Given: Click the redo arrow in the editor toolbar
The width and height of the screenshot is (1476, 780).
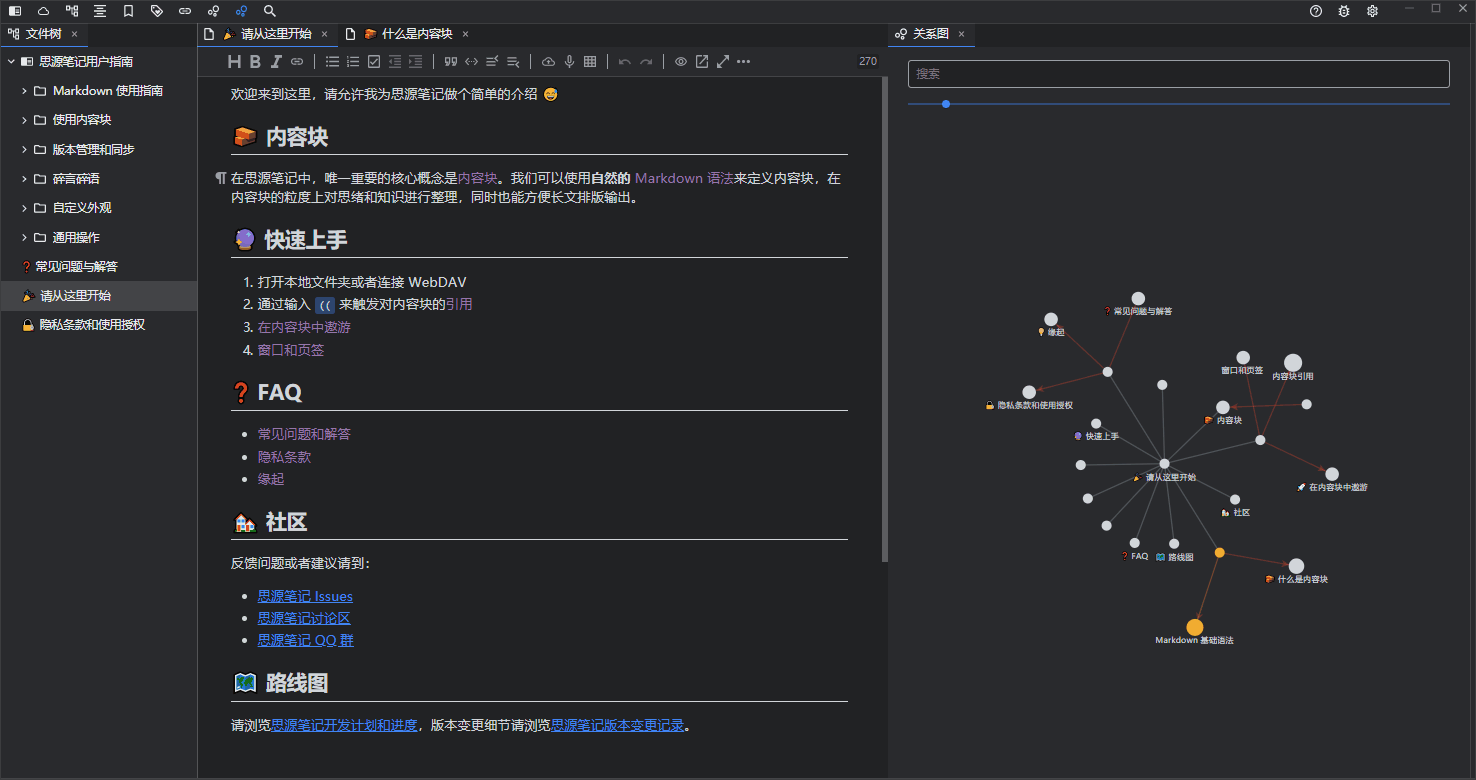Looking at the screenshot, I should point(646,62).
